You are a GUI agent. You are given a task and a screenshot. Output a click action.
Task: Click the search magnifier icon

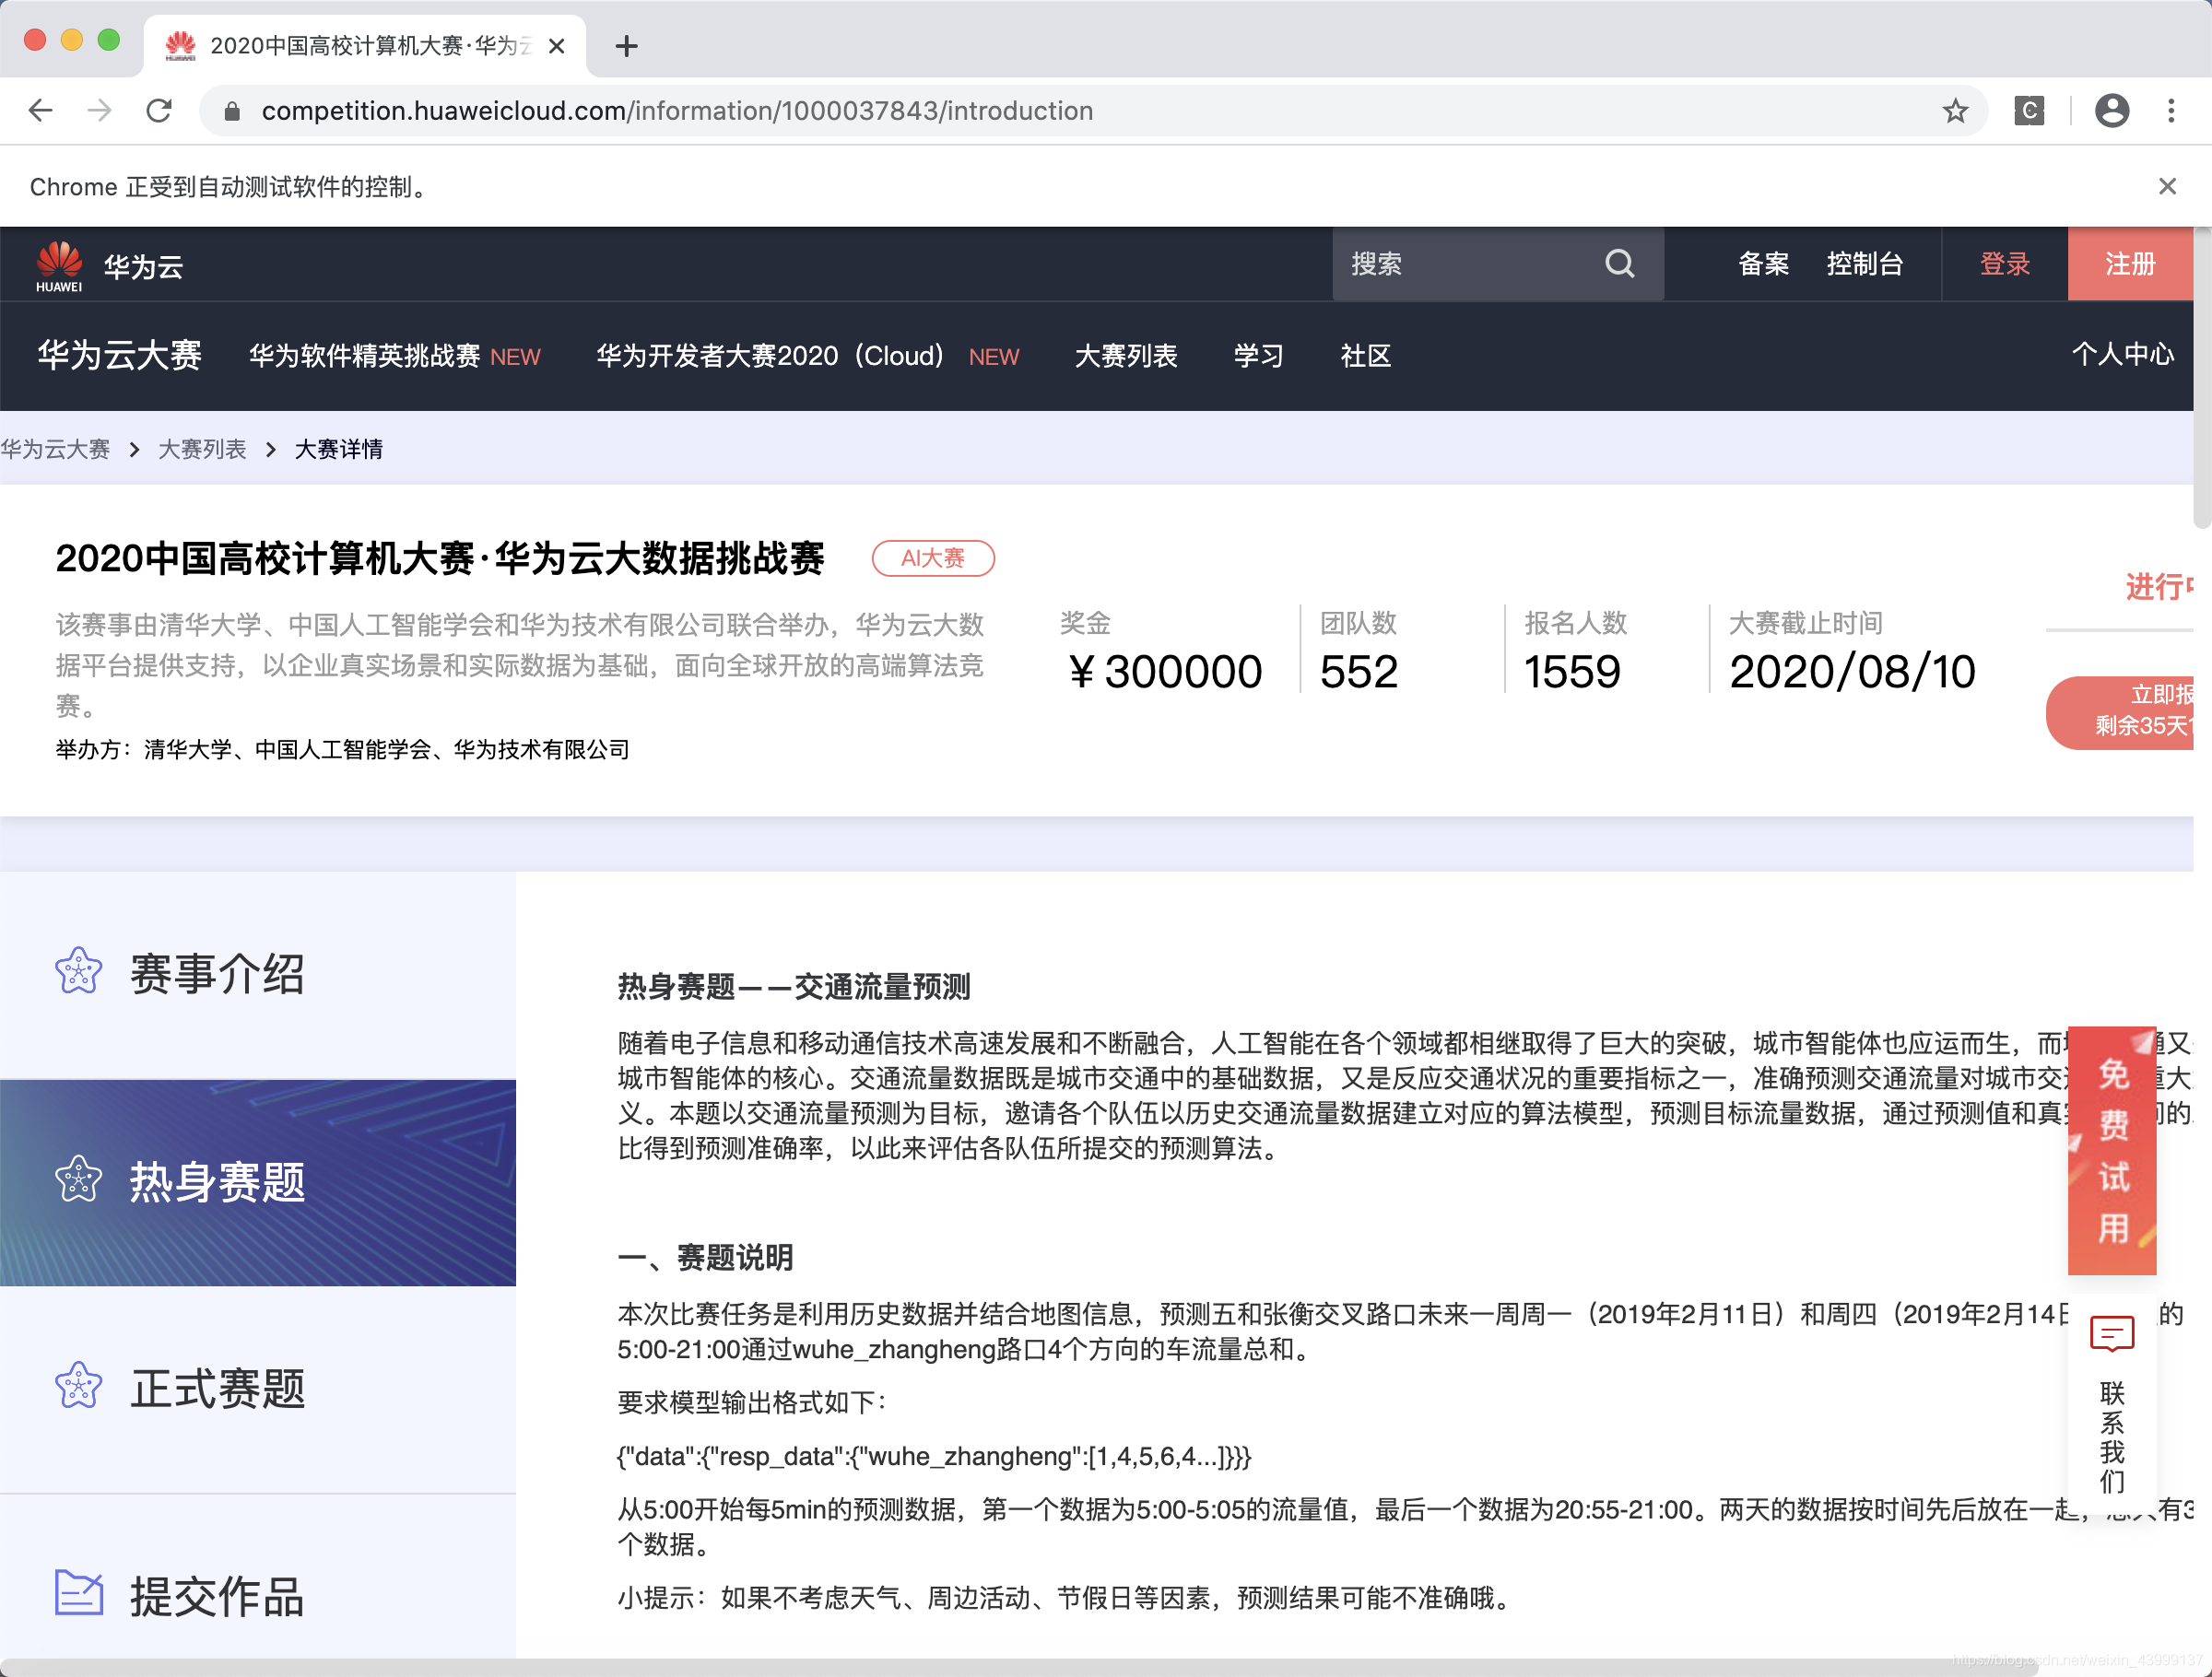coord(1619,264)
